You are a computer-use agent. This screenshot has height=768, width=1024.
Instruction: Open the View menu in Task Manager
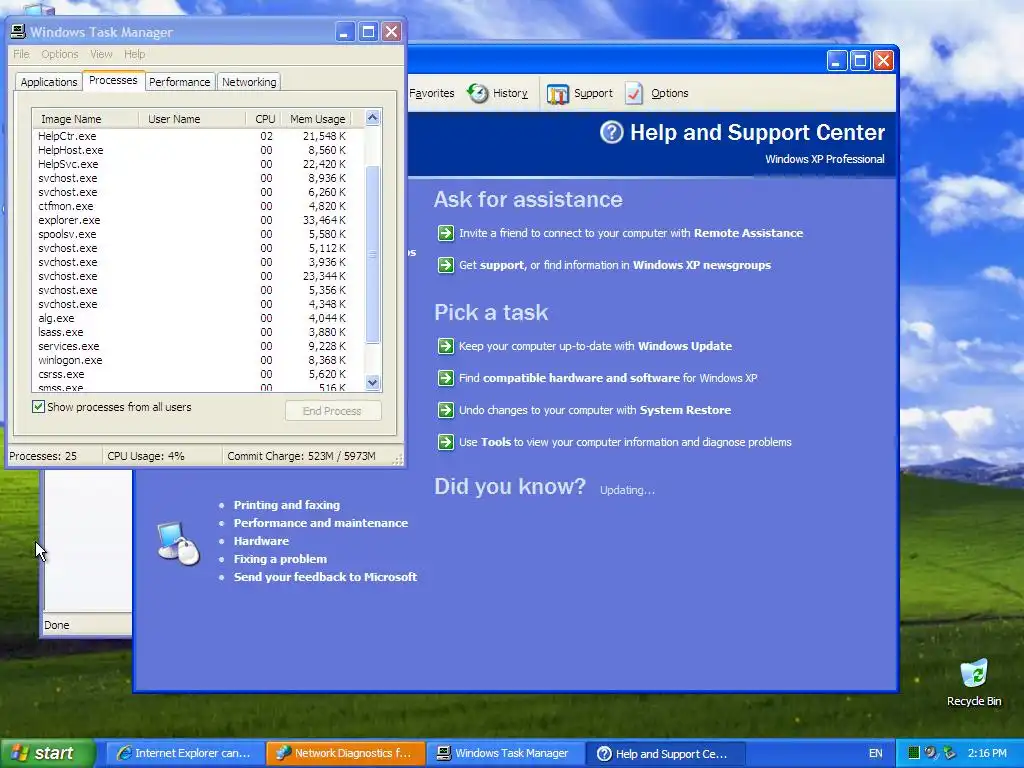coord(101,54)
